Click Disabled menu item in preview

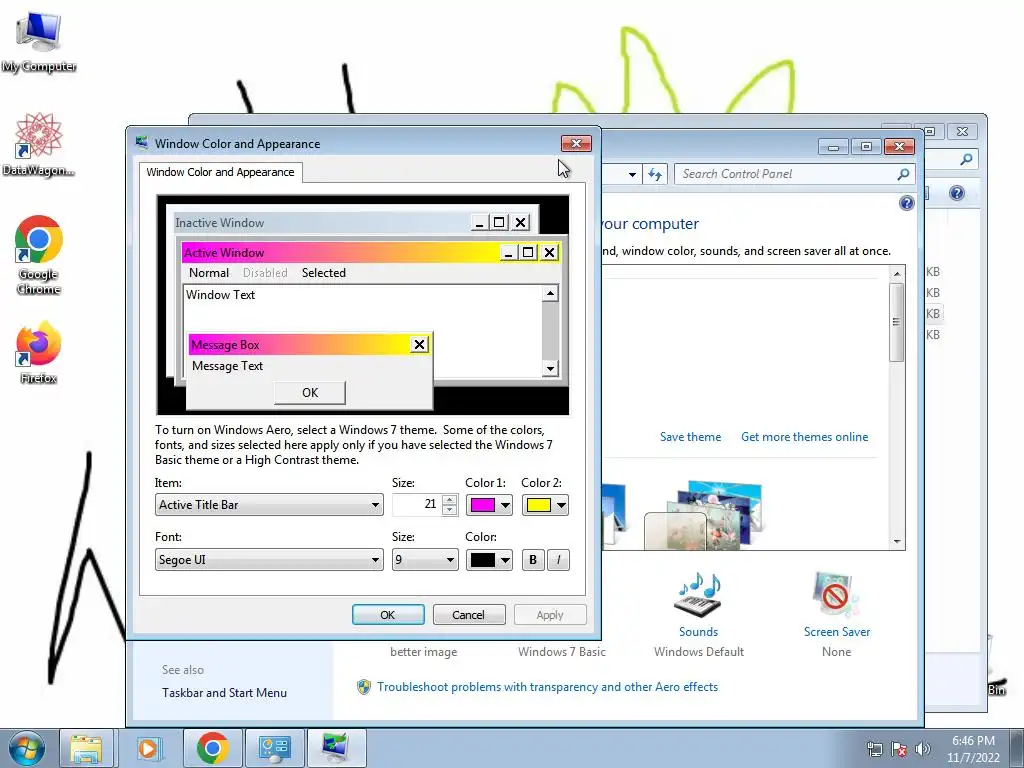(x=265, y=273)
